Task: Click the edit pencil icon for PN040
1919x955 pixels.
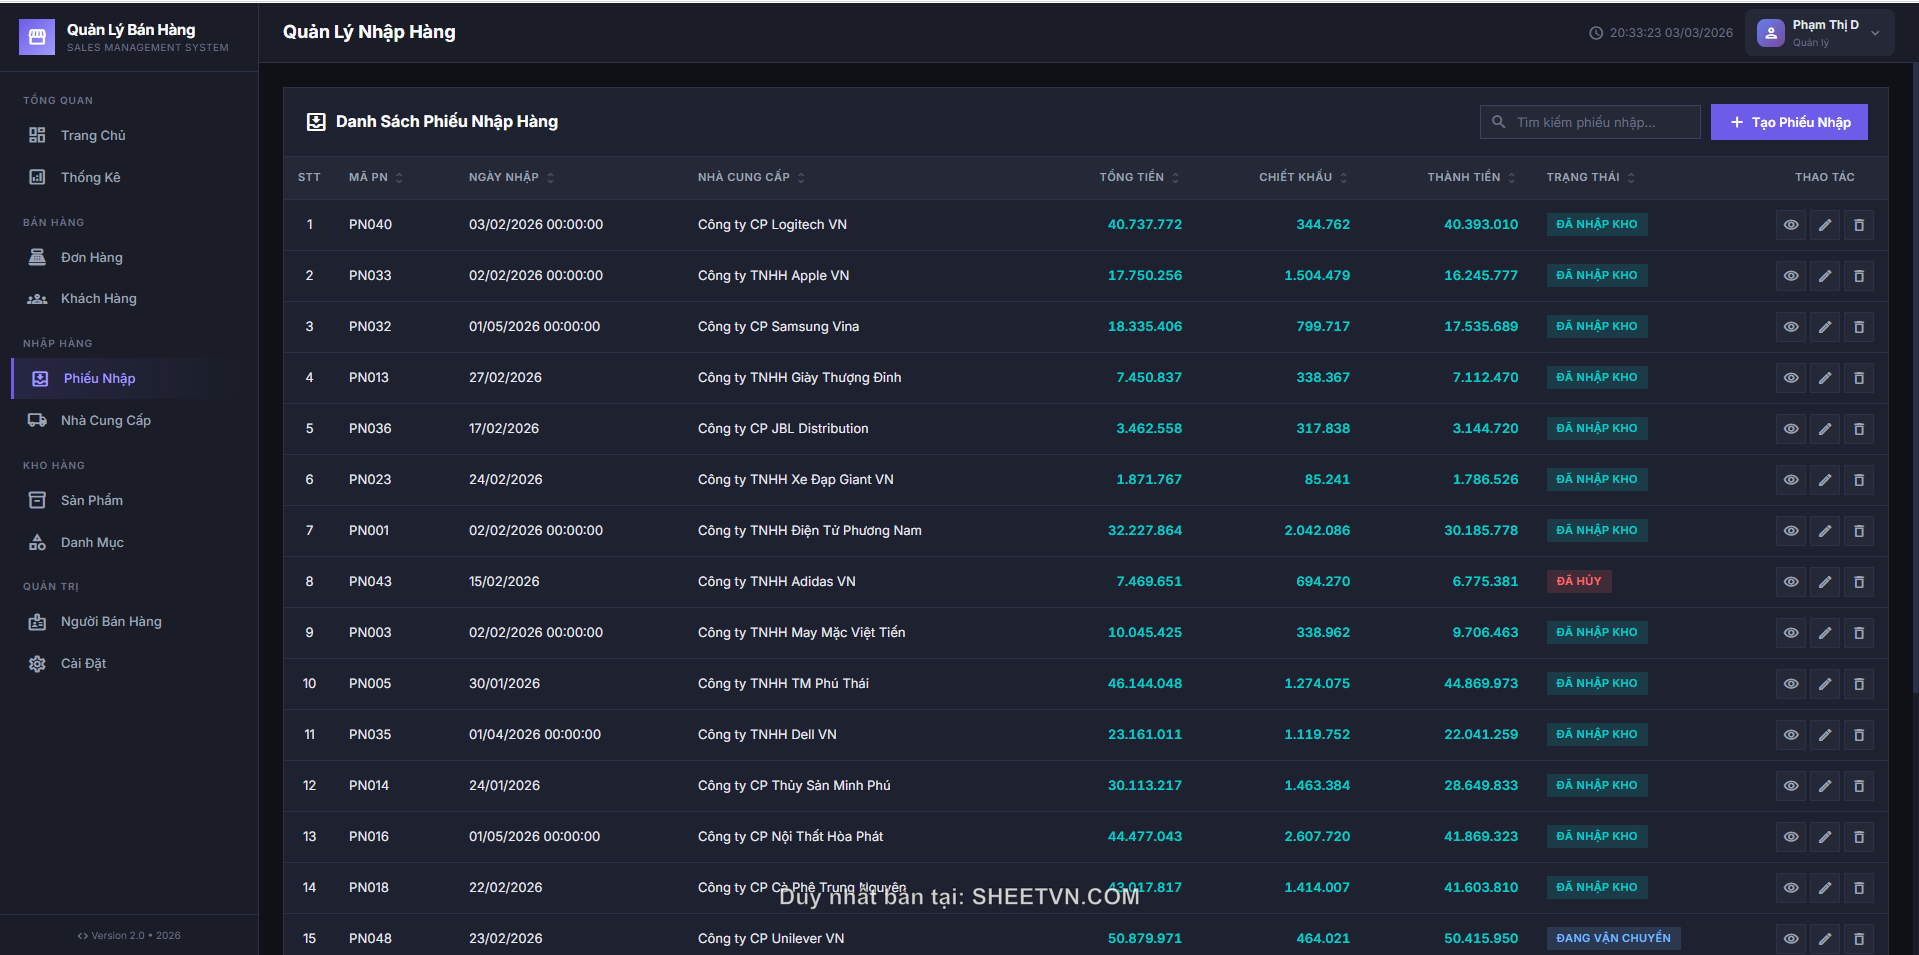Action: click(x=1824, y=225)
